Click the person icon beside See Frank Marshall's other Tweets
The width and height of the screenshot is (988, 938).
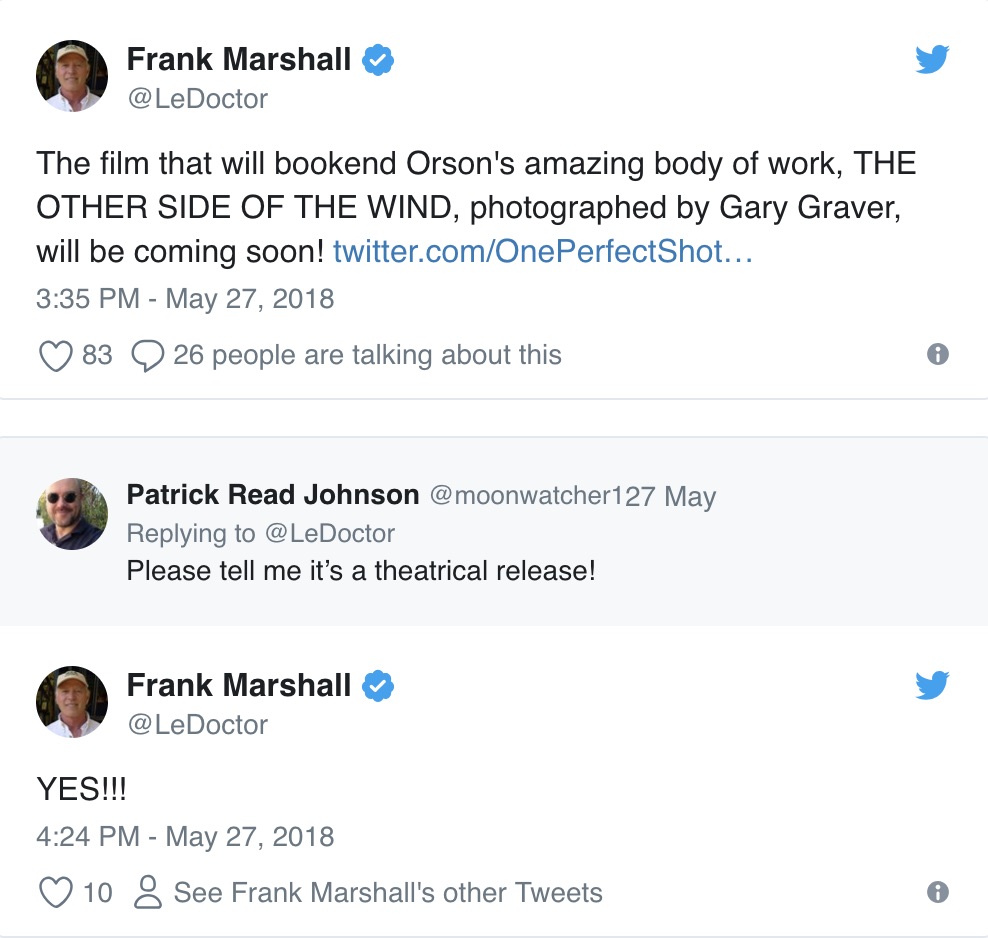(148, 892)
